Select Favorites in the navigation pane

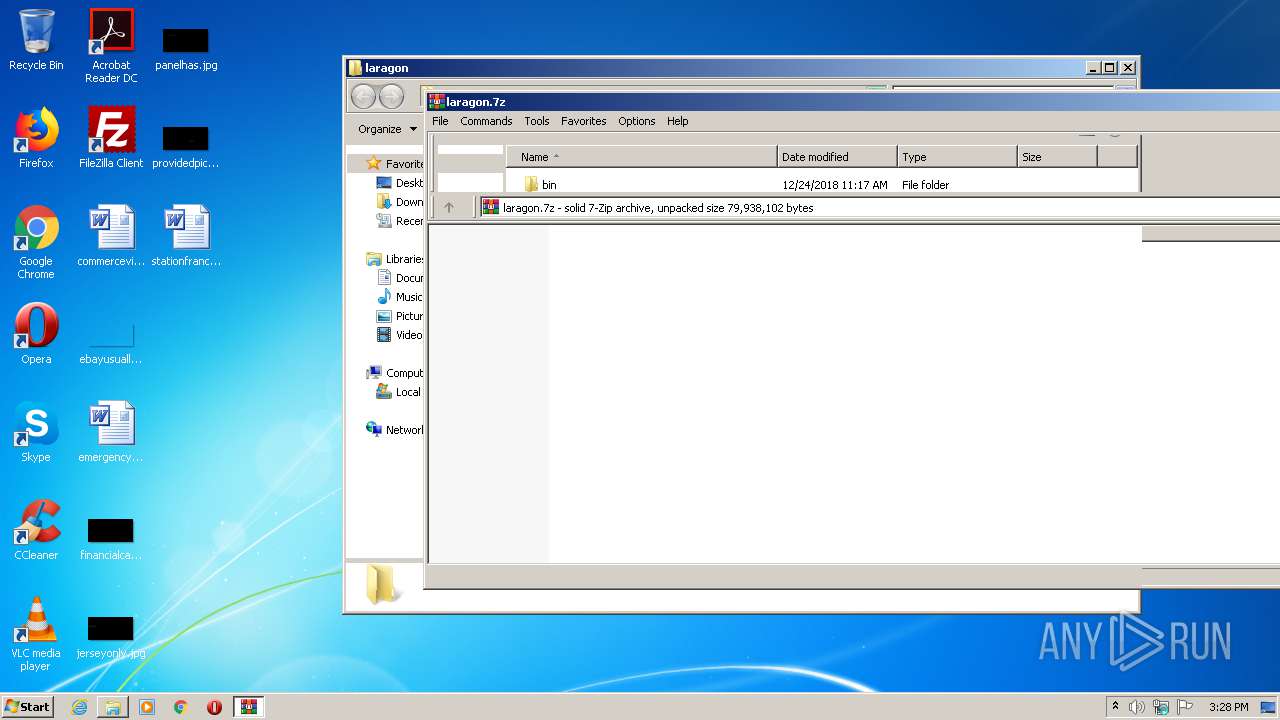tap(395, 164)
